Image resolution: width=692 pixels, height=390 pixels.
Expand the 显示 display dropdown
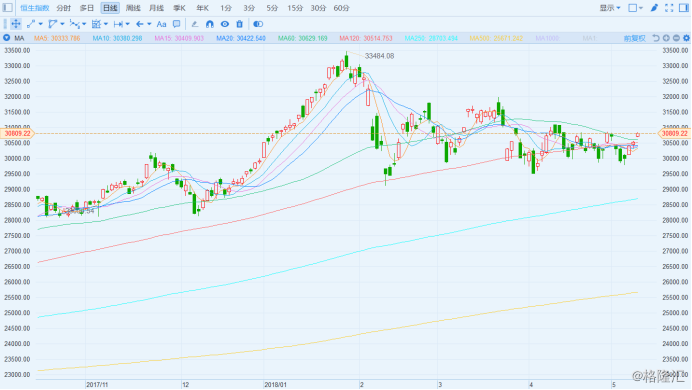click(610, 8)
